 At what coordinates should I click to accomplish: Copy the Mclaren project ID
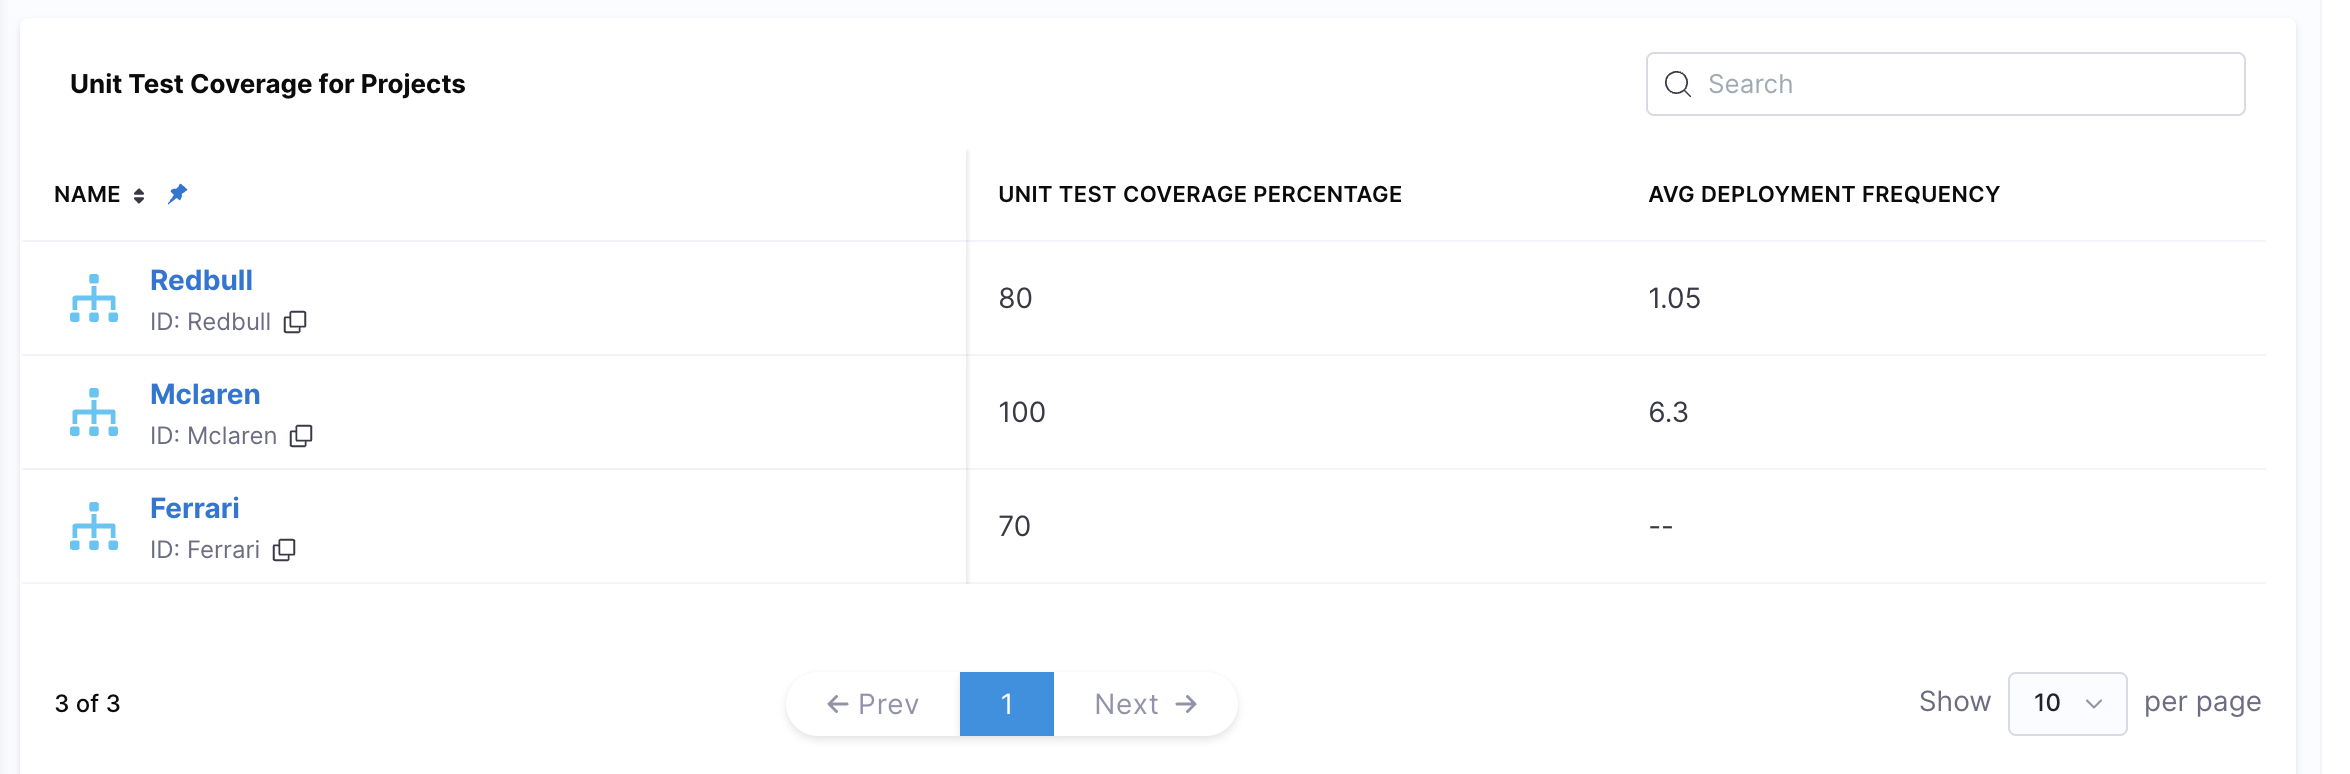point(303,436)
